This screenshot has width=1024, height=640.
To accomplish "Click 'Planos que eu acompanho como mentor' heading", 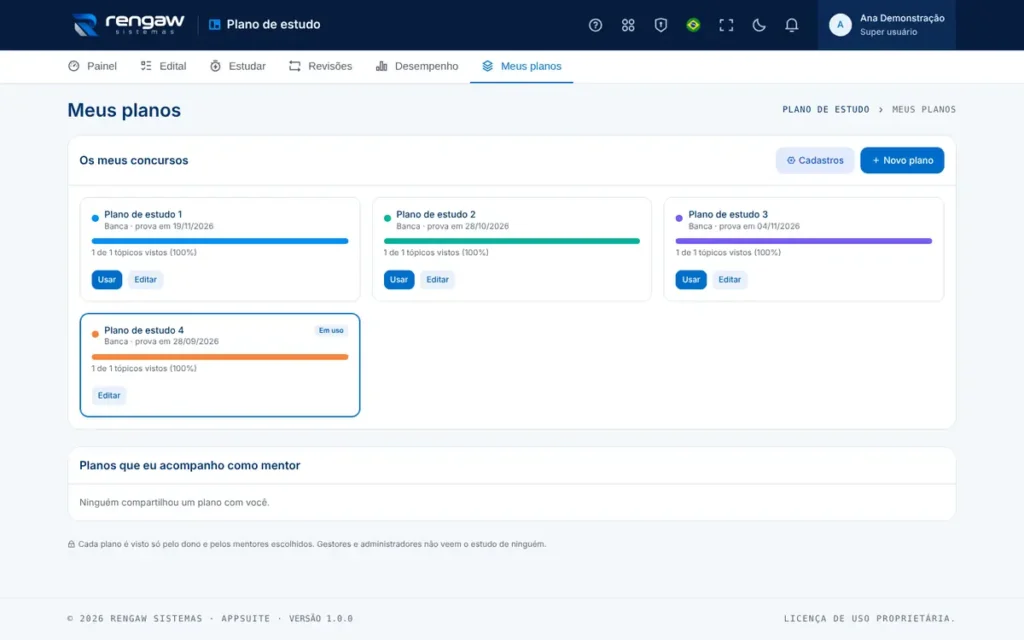I will pyautogui.click(x=189, y=465).
